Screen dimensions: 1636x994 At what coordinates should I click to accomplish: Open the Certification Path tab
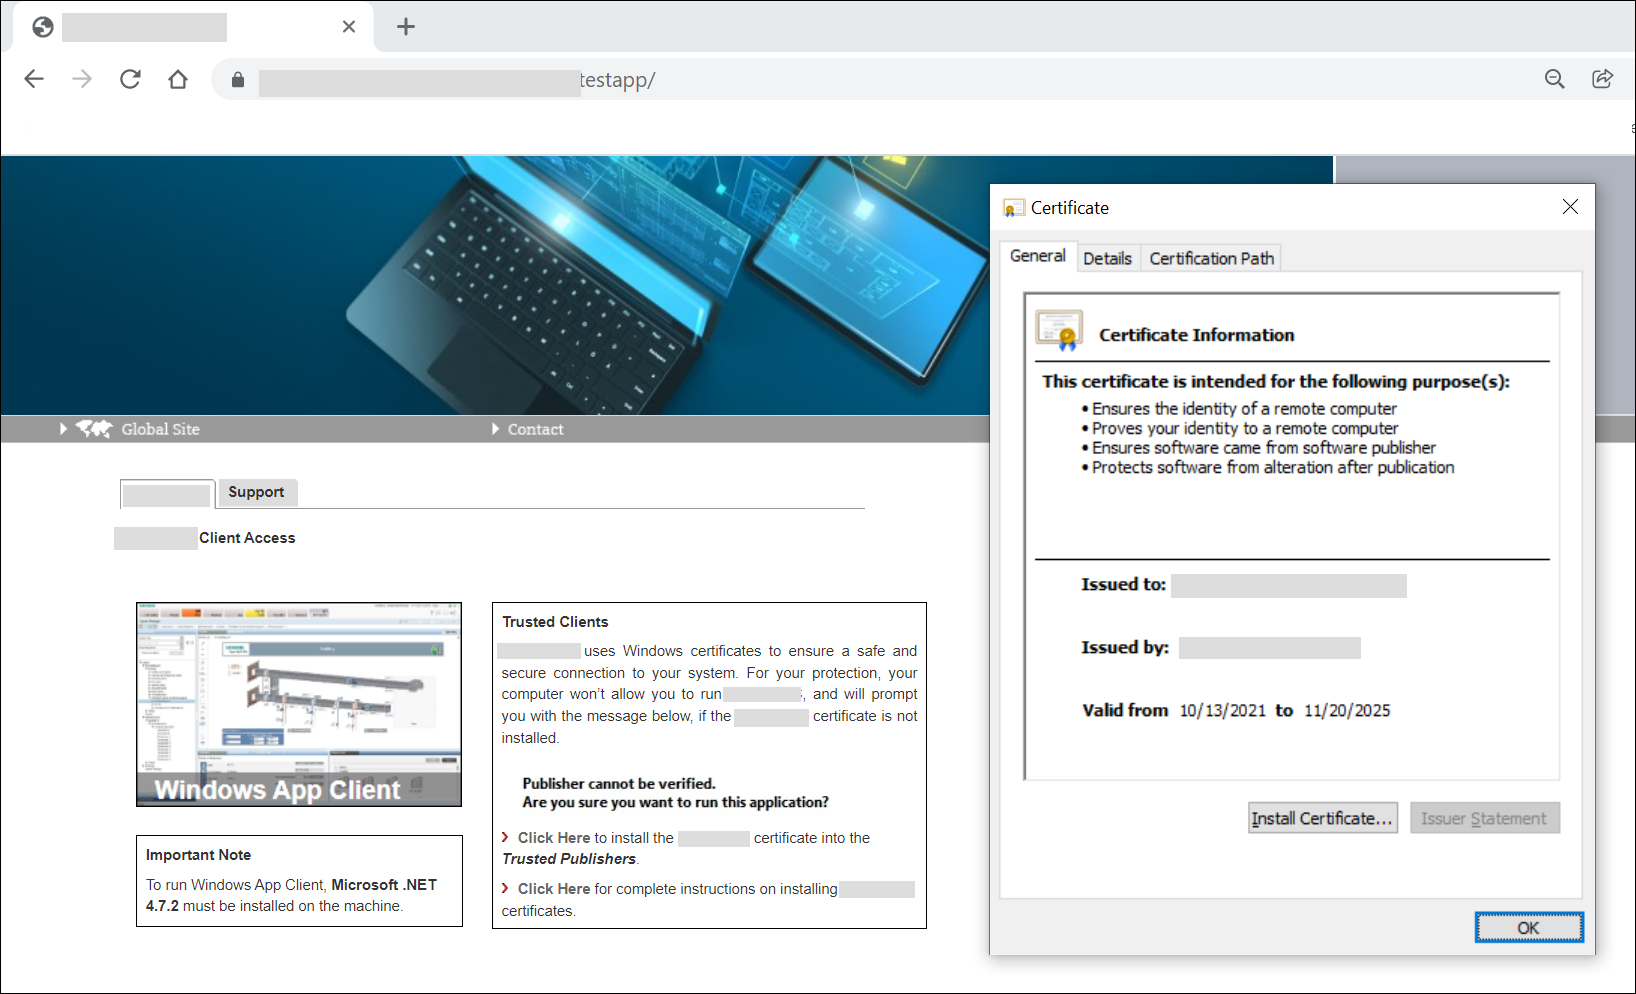click(x=1211, y=258)
